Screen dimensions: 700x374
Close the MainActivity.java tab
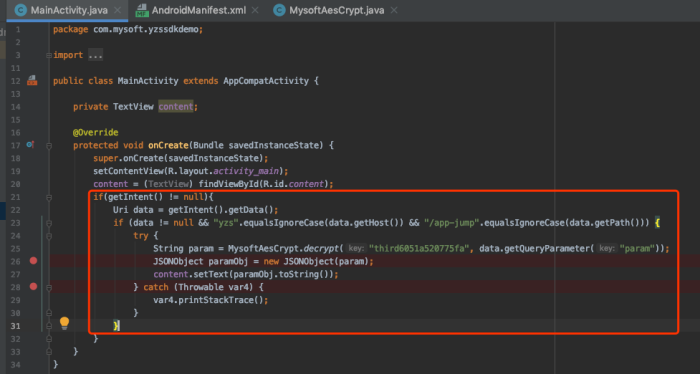pyautogui.click(x=117, y=10)
